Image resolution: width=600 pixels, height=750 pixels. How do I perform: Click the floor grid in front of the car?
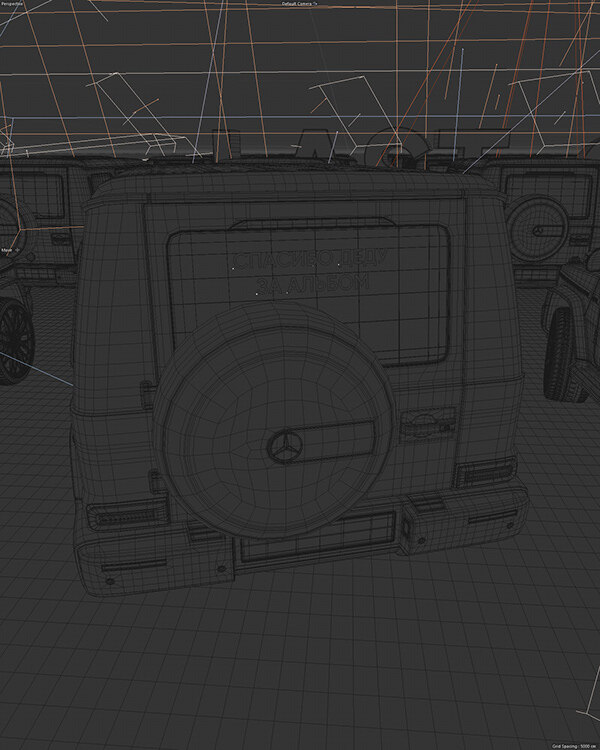pyautogui.click(x=300, y=680)
